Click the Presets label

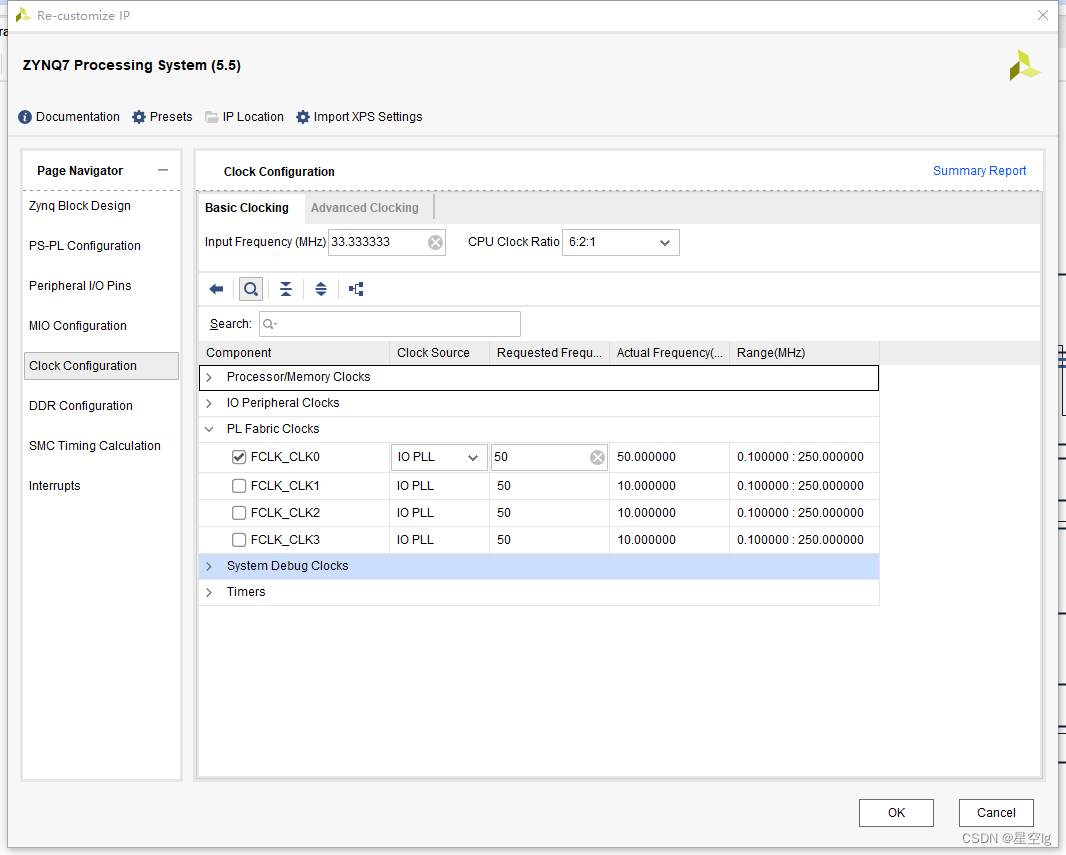point(171,117)
